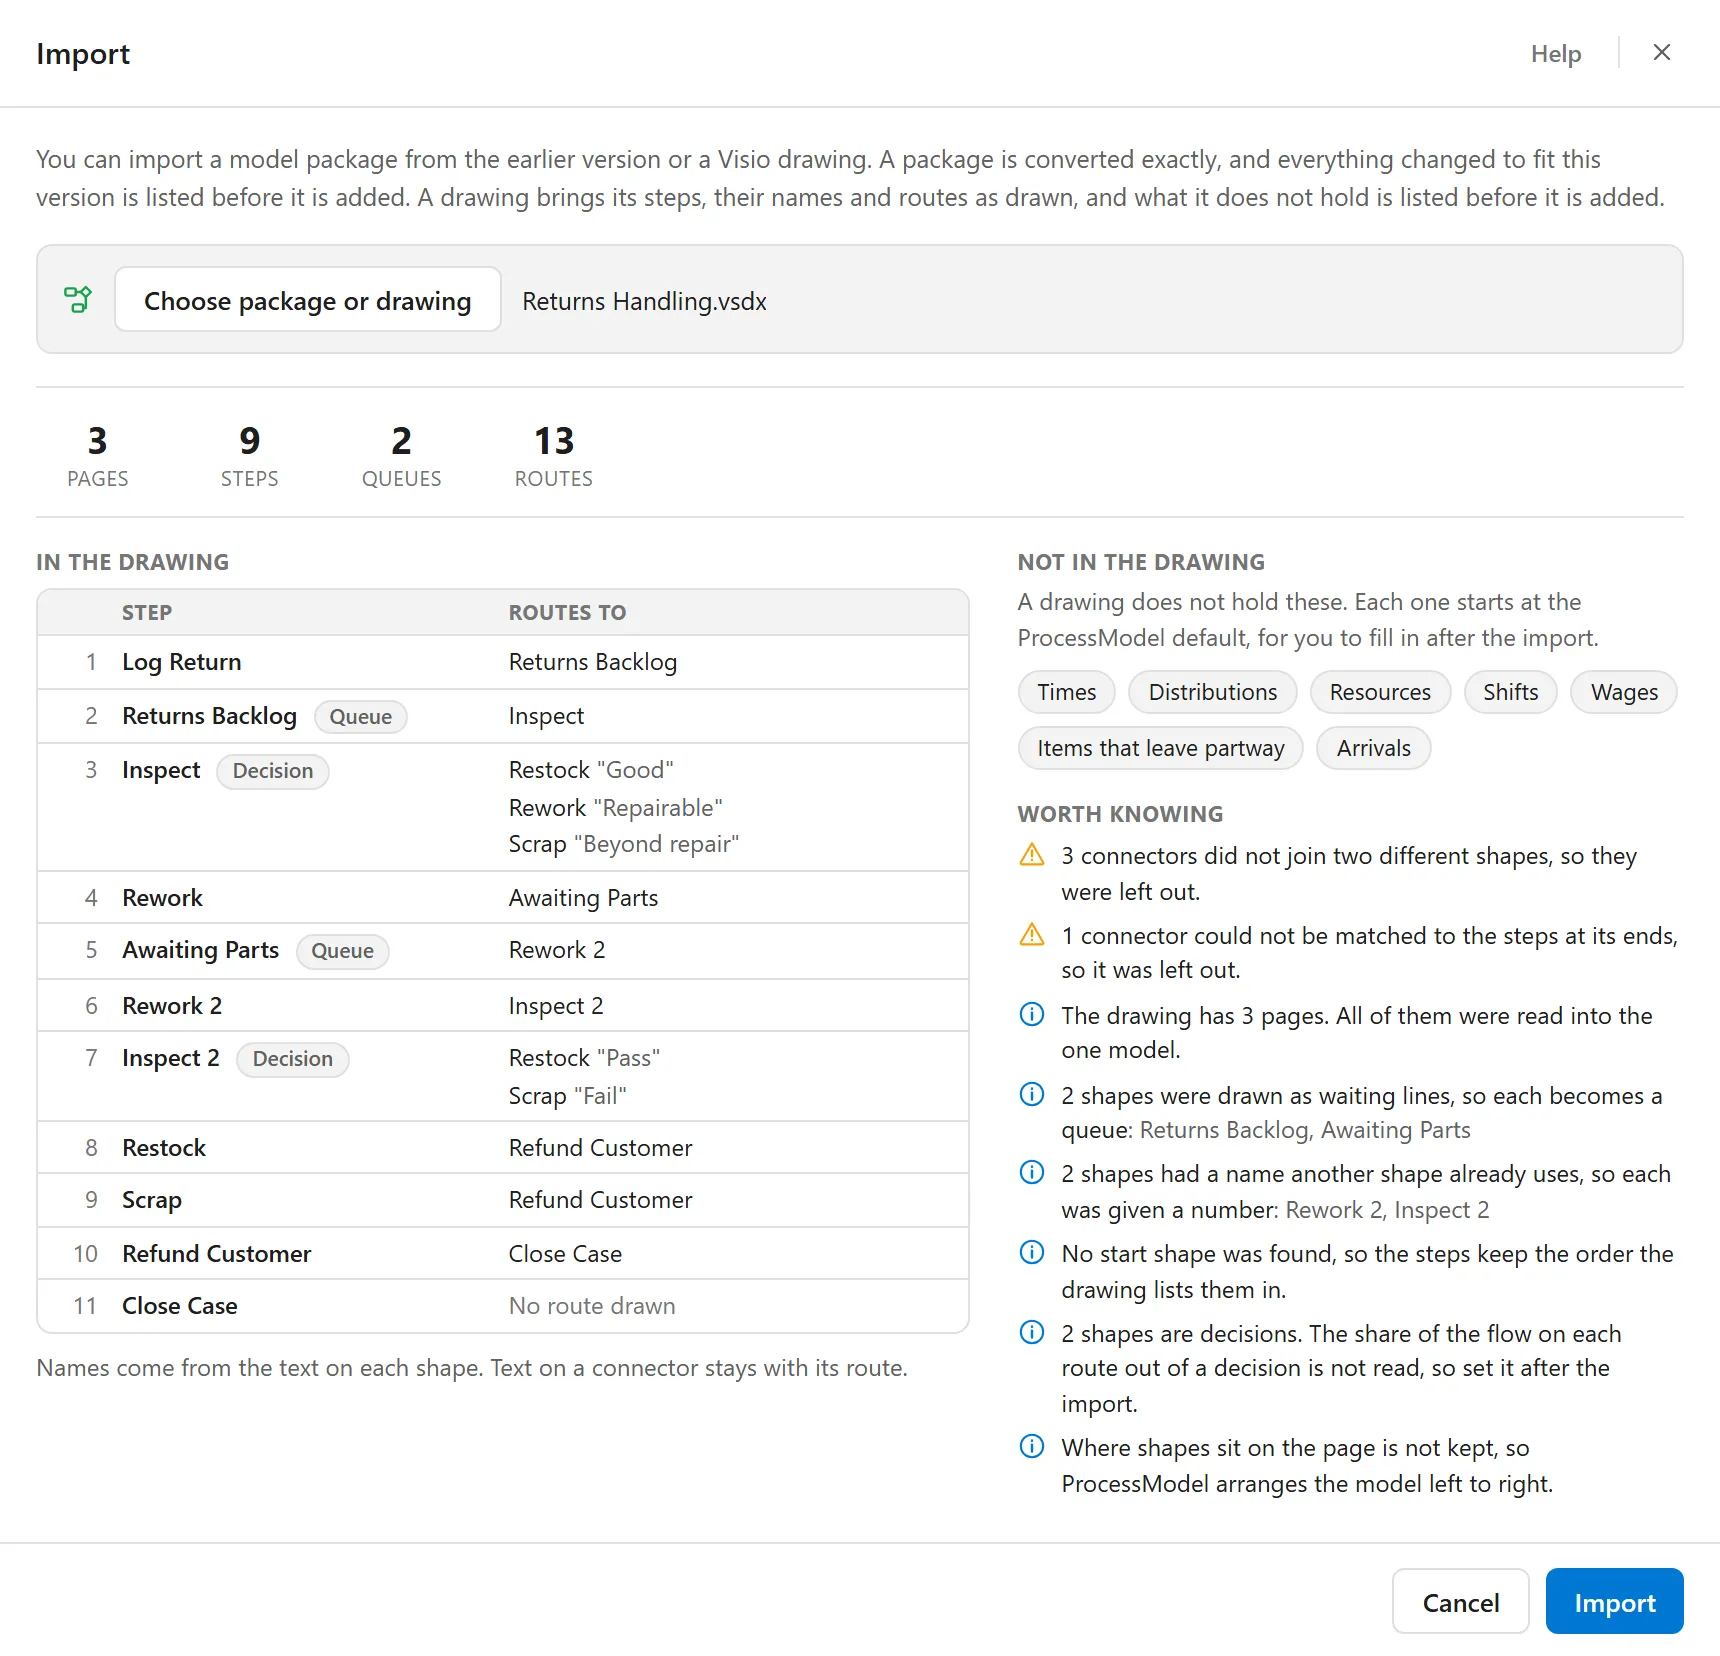The width and height of the screenshot is (1720, 1656).
Task: Click the 13 ROUTES count
Action: click(553, 456)
